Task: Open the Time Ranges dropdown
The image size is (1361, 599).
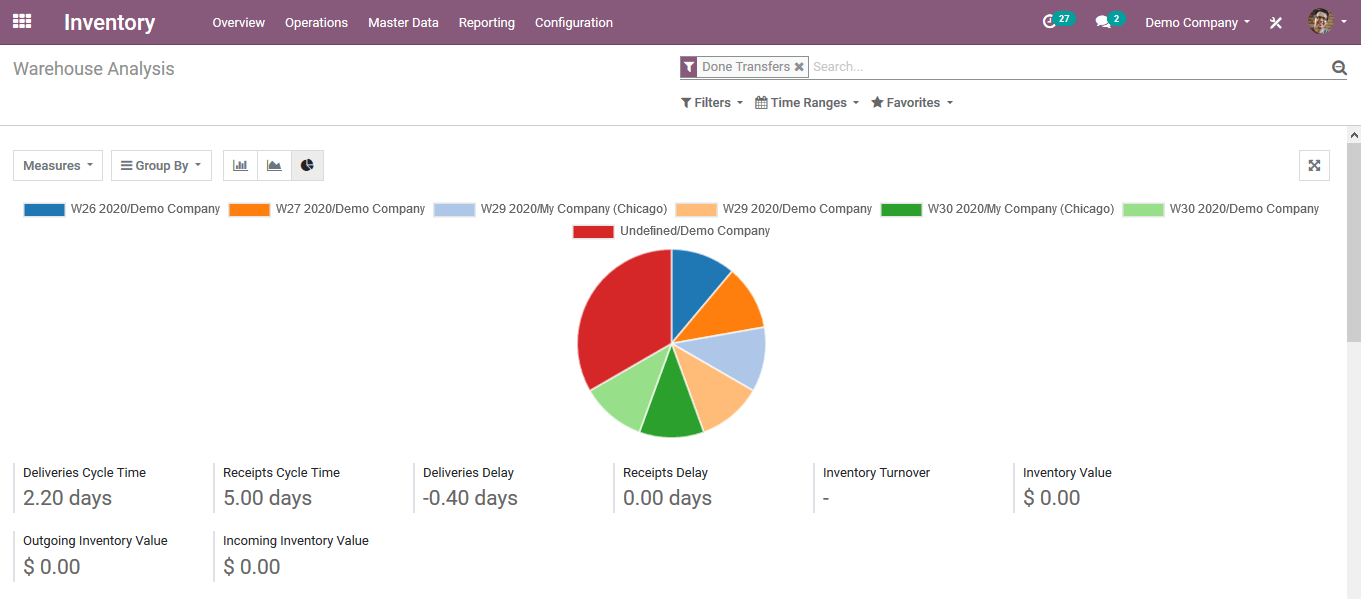Action: coord(806,103)
